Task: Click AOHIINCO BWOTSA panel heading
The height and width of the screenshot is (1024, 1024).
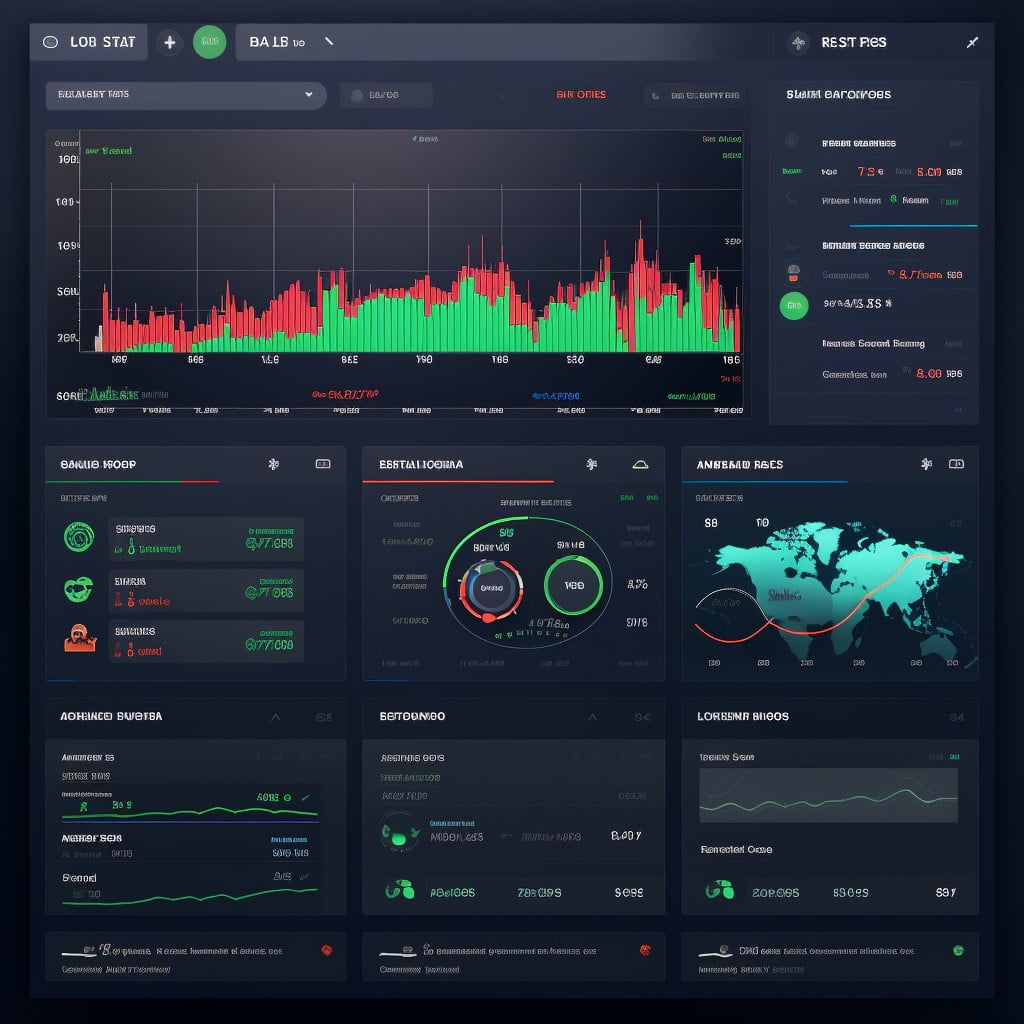Action: click(111, 716)
